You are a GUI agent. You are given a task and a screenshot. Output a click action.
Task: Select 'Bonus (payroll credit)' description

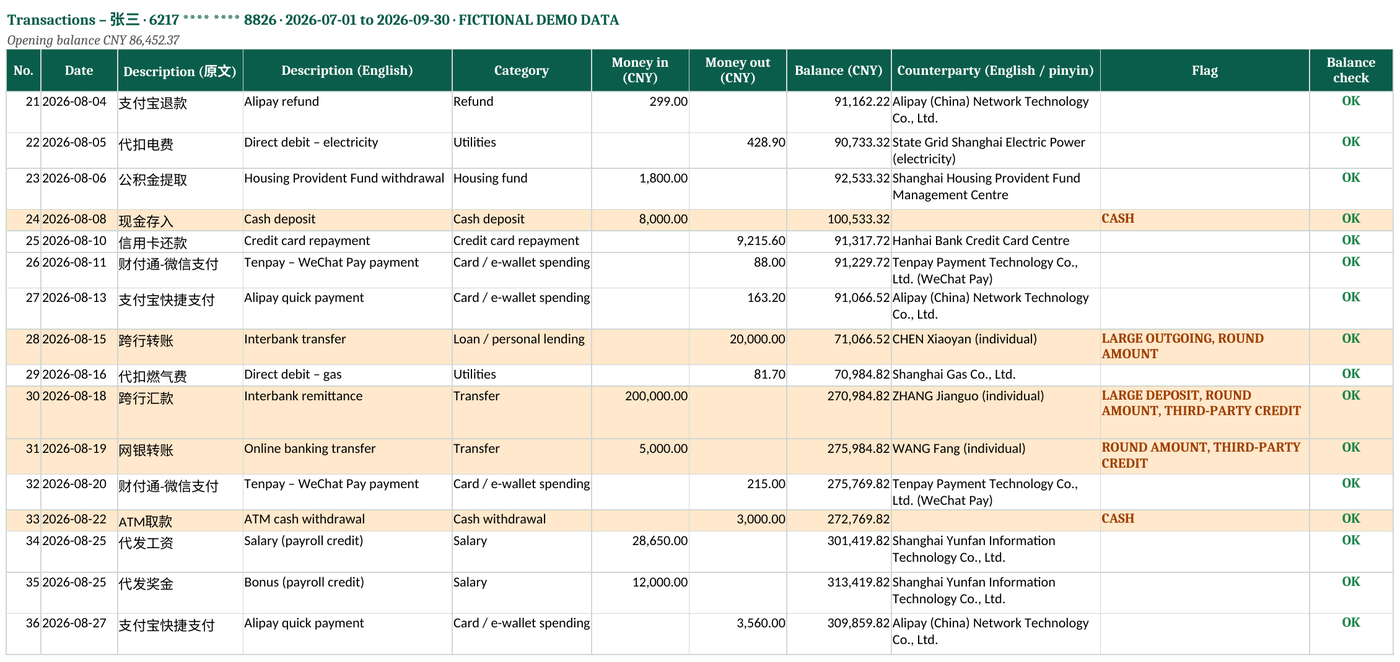[347, 592]
